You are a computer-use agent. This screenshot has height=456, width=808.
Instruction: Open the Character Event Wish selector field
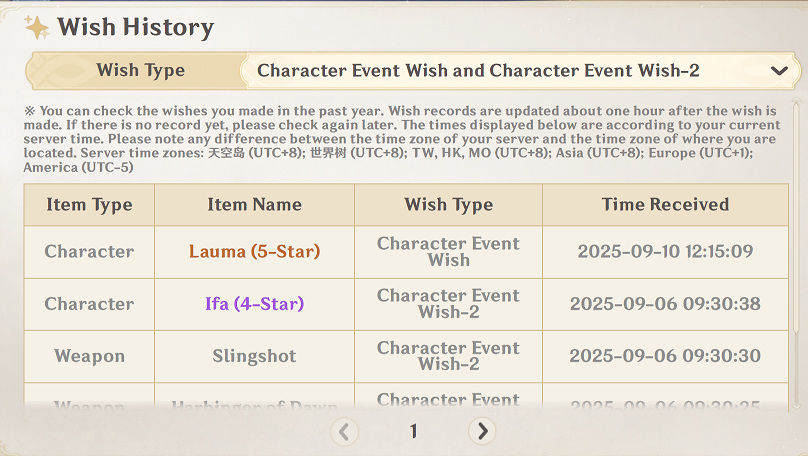point(521,71)
